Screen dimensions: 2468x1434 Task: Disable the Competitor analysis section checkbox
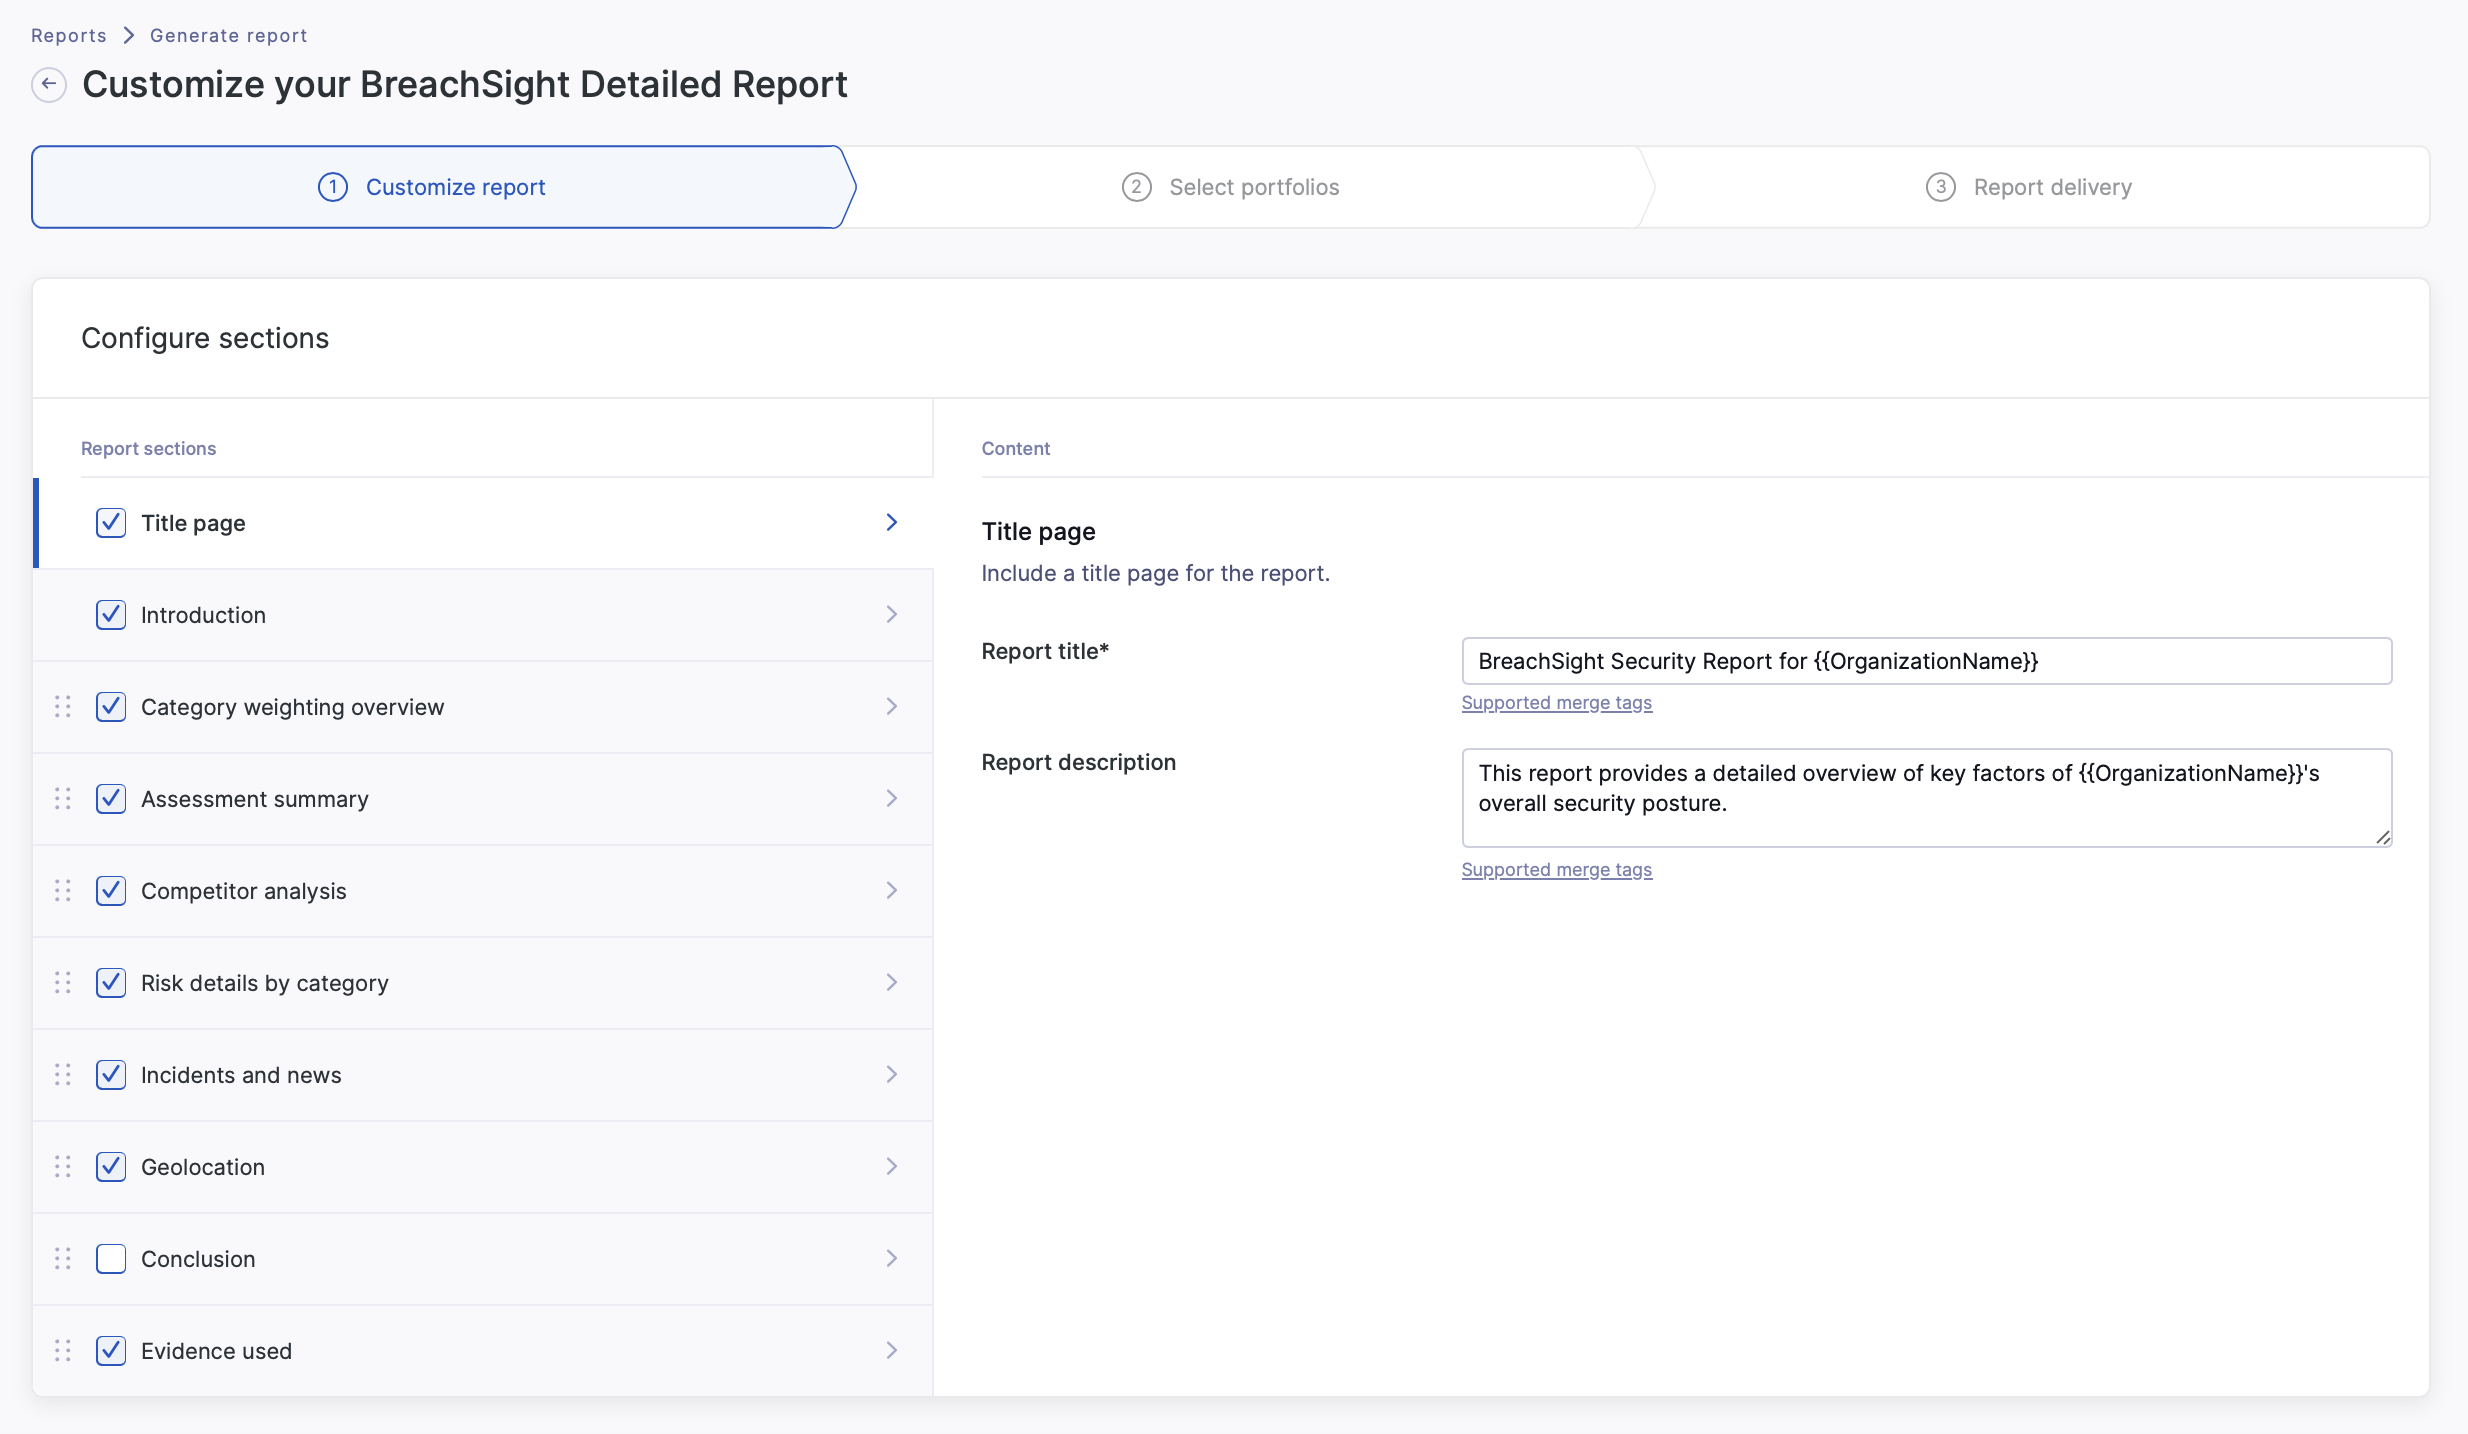111,891
